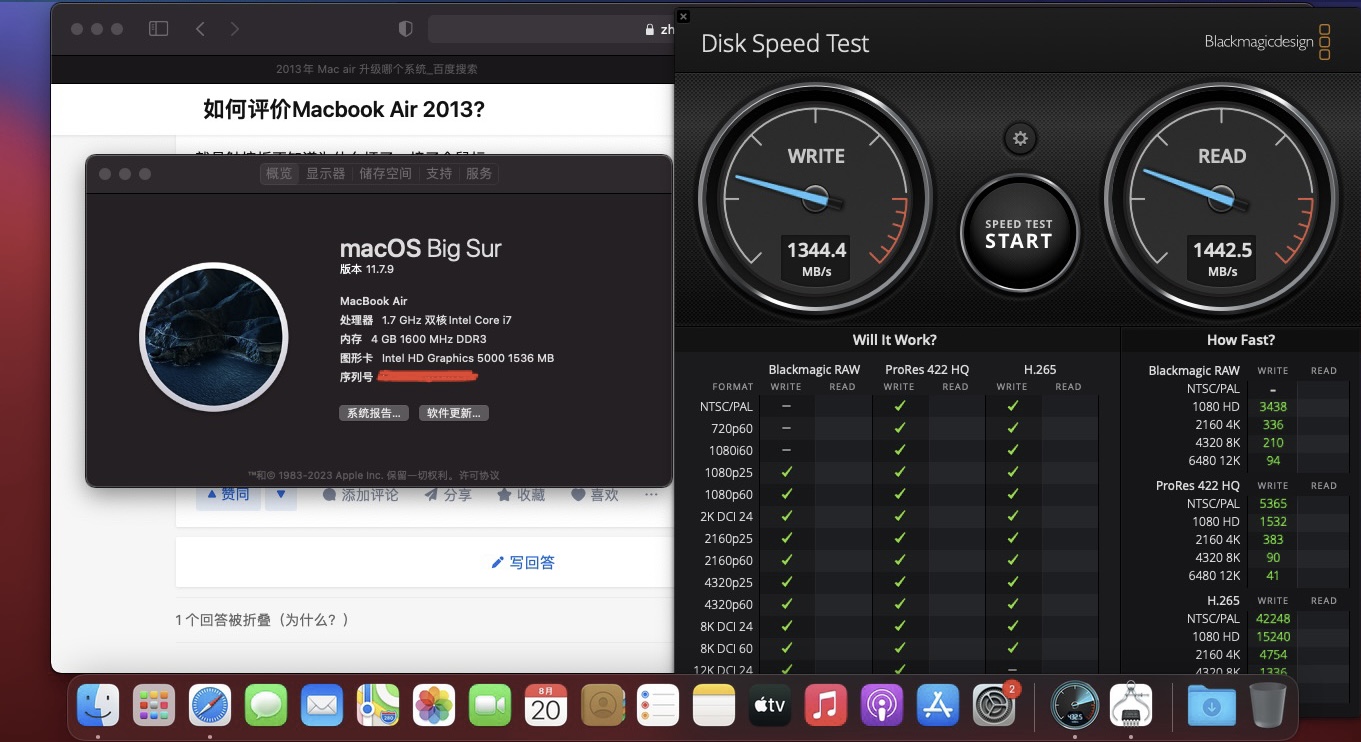Open the Downloads folder in the Dock

click(x=1211, y=706)
